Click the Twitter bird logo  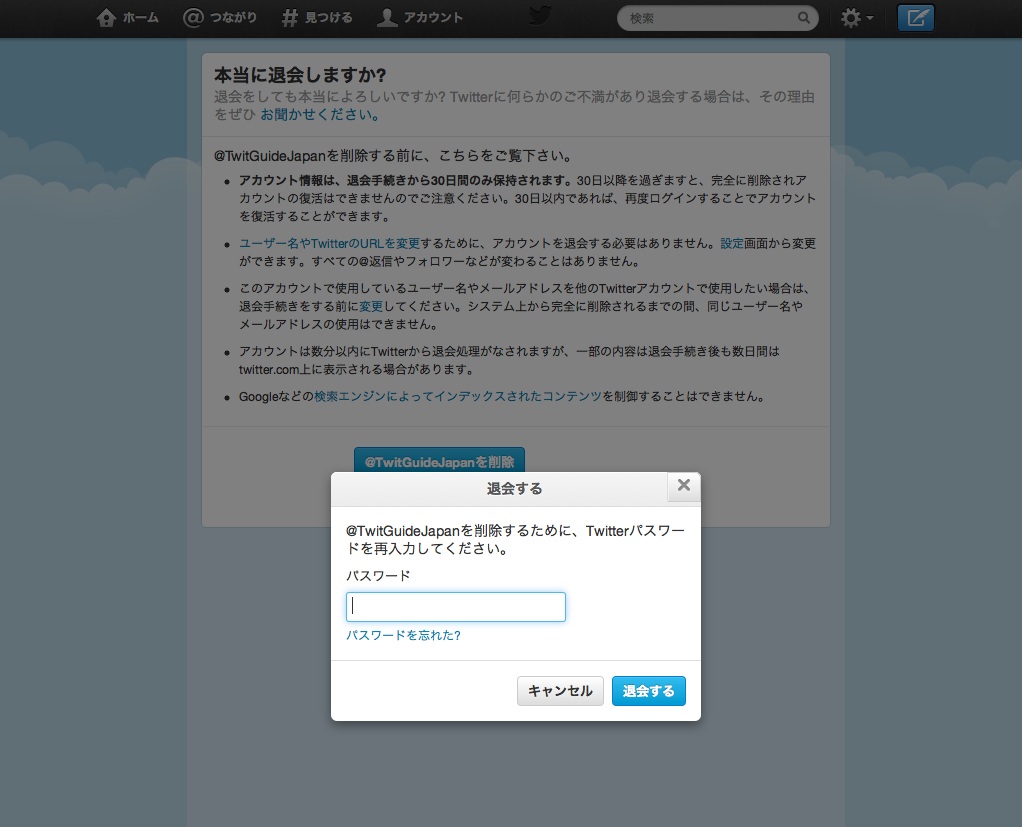540,16
